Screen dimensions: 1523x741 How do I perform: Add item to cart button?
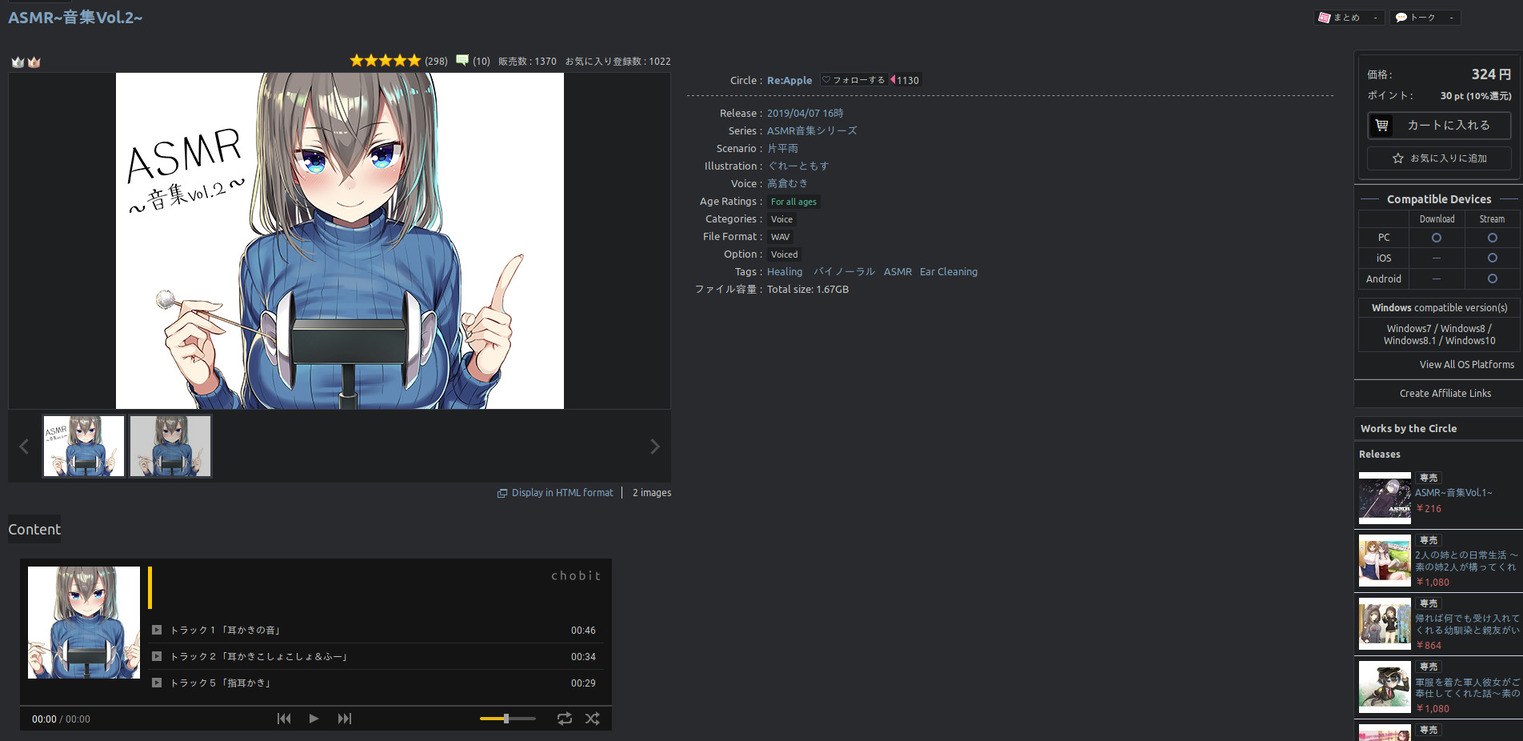pos(1439,126)
